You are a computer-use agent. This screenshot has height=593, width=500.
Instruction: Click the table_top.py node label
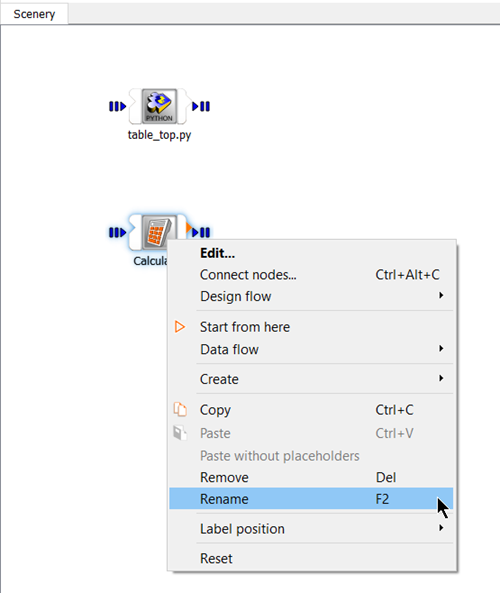[159, 135]
